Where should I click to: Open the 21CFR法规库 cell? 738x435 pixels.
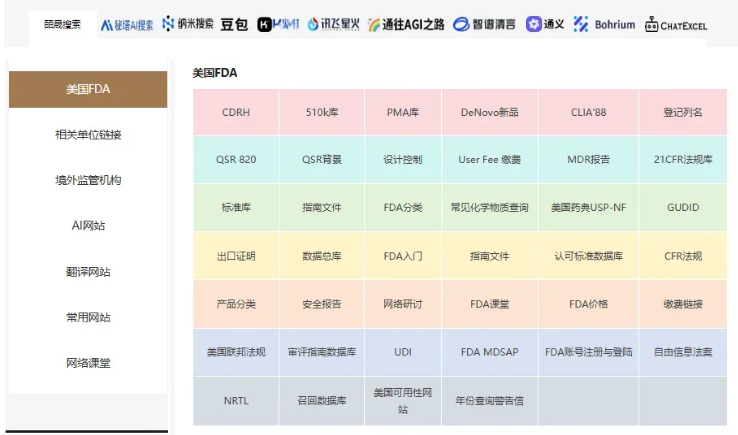683,160
